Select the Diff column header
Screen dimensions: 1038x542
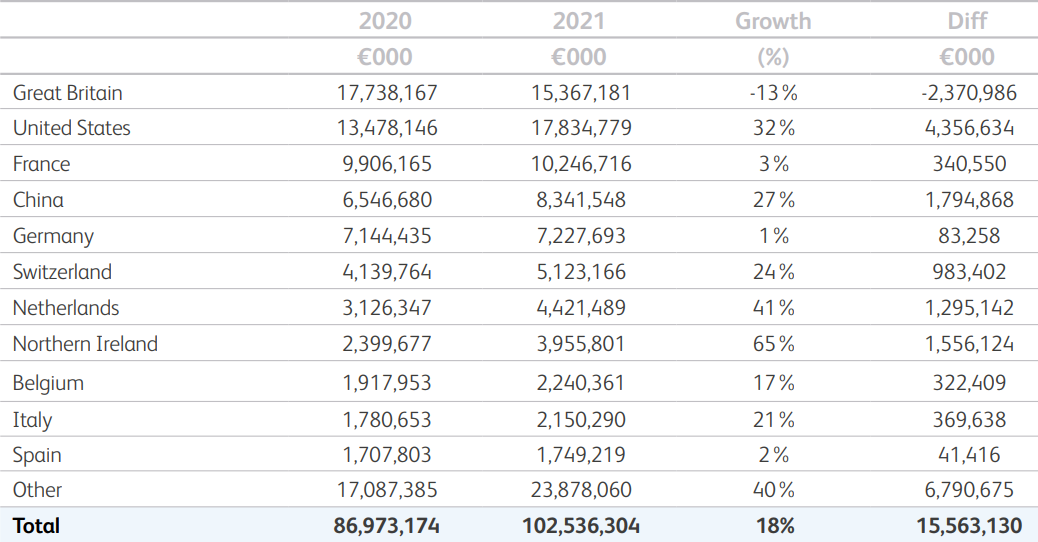(x=967, y=21)
